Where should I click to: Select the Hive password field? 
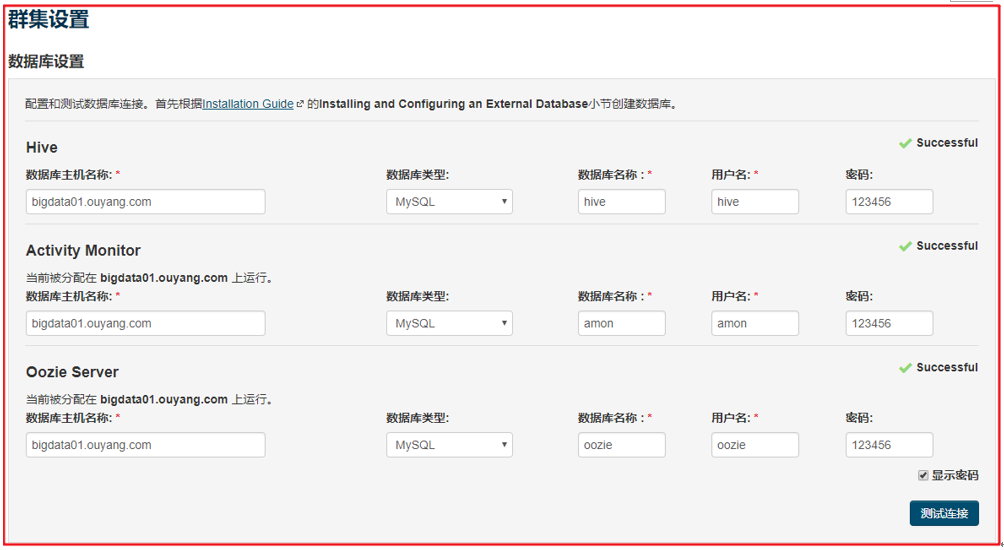tap(889, 202)
